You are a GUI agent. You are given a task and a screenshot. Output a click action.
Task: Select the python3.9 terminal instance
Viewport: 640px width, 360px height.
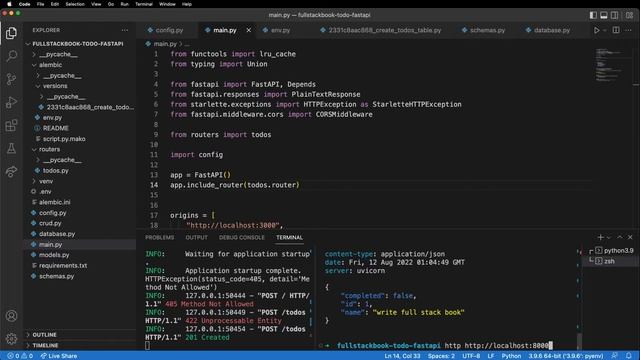tap(614, 251)
